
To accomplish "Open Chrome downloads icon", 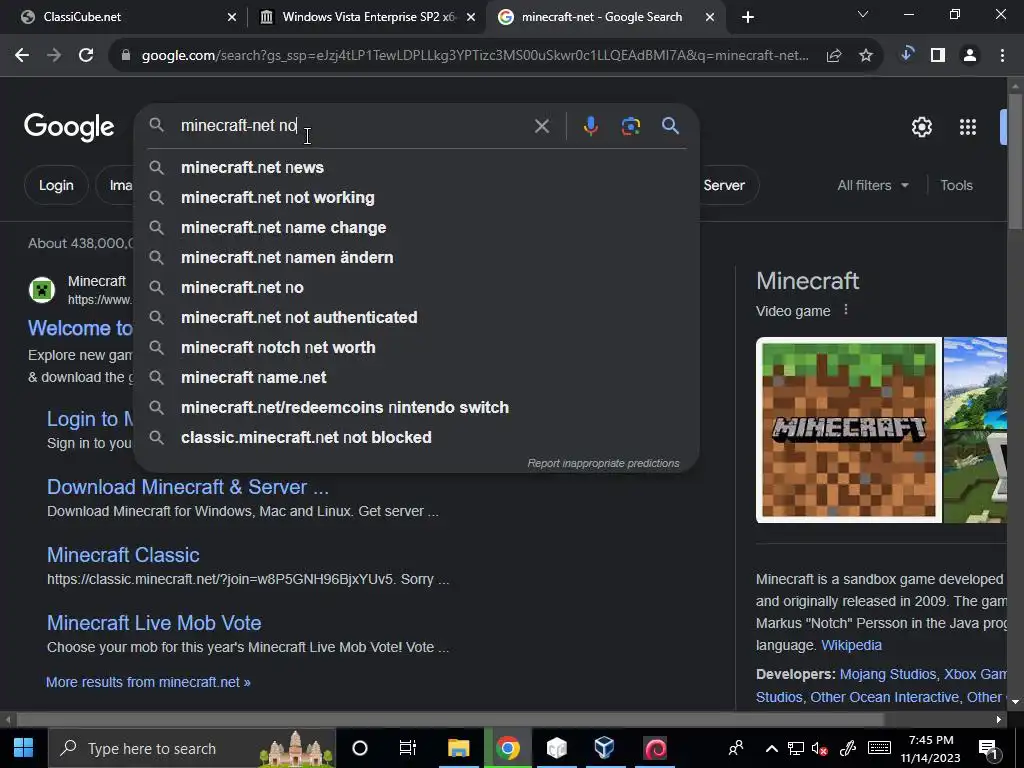I will (x=906, y=54).
